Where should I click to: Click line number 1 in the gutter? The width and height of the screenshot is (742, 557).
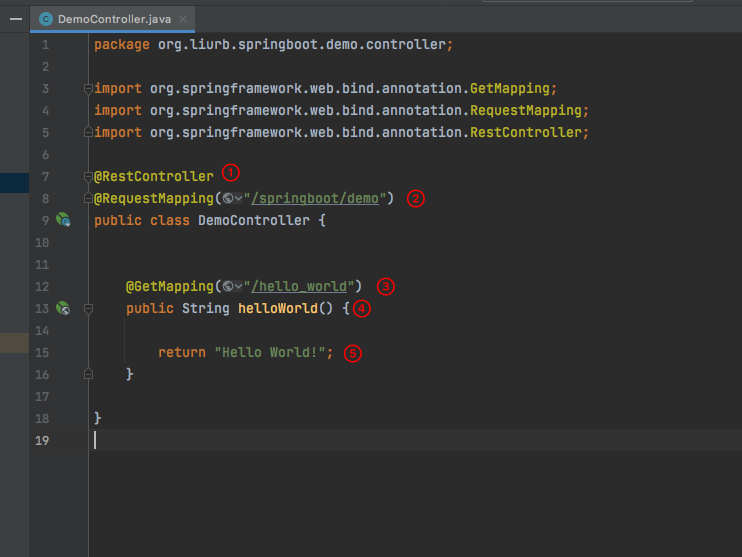(x=45, y=44)
